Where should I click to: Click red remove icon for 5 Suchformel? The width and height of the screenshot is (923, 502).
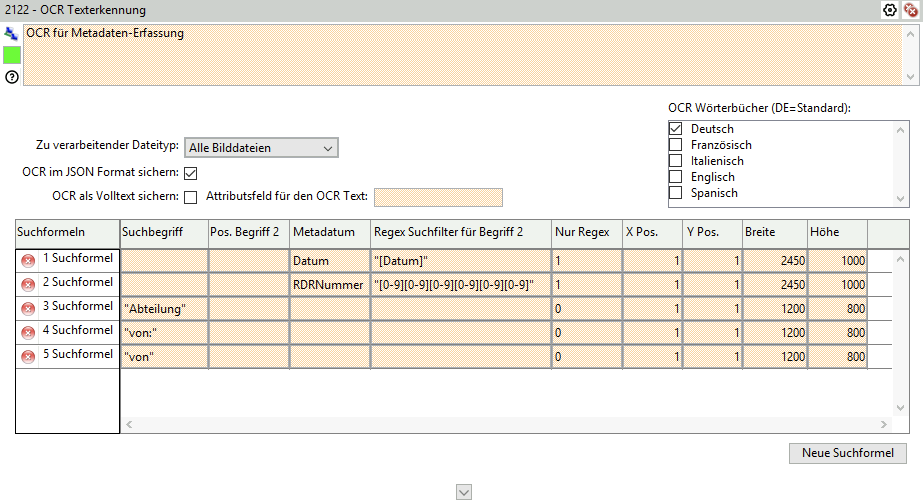(x=28, y=356)
